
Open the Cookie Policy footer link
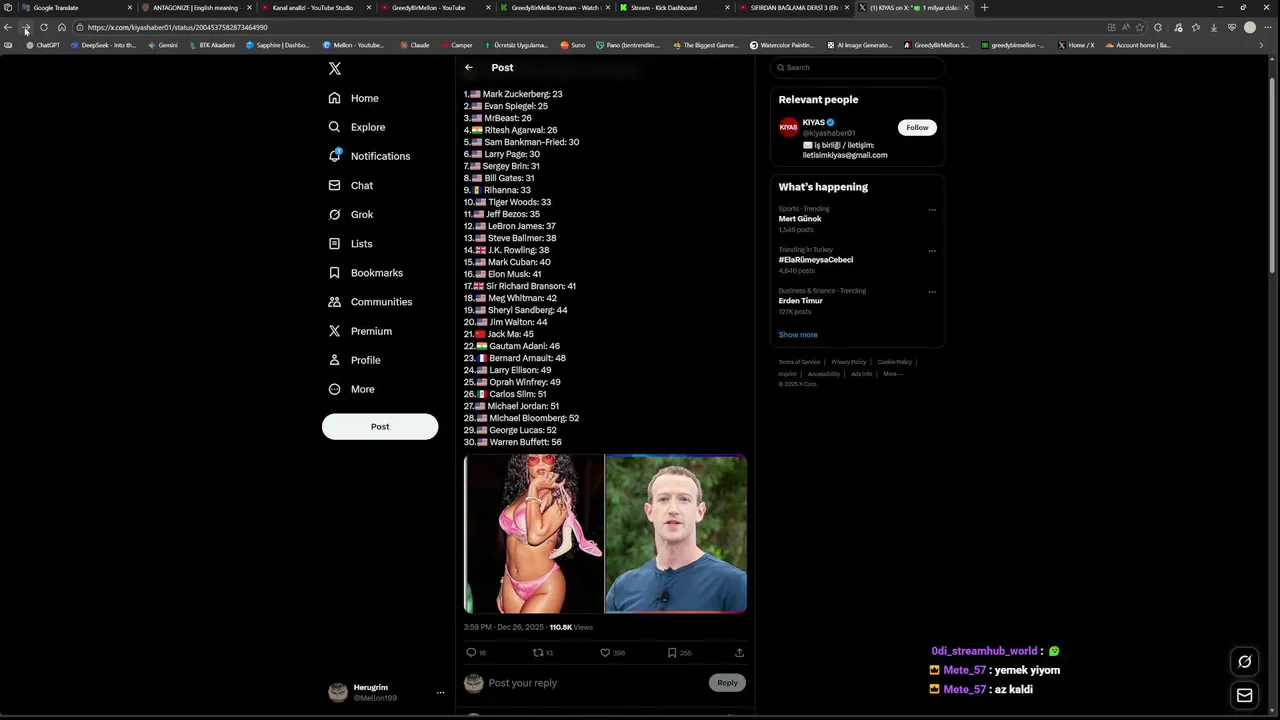894,362
